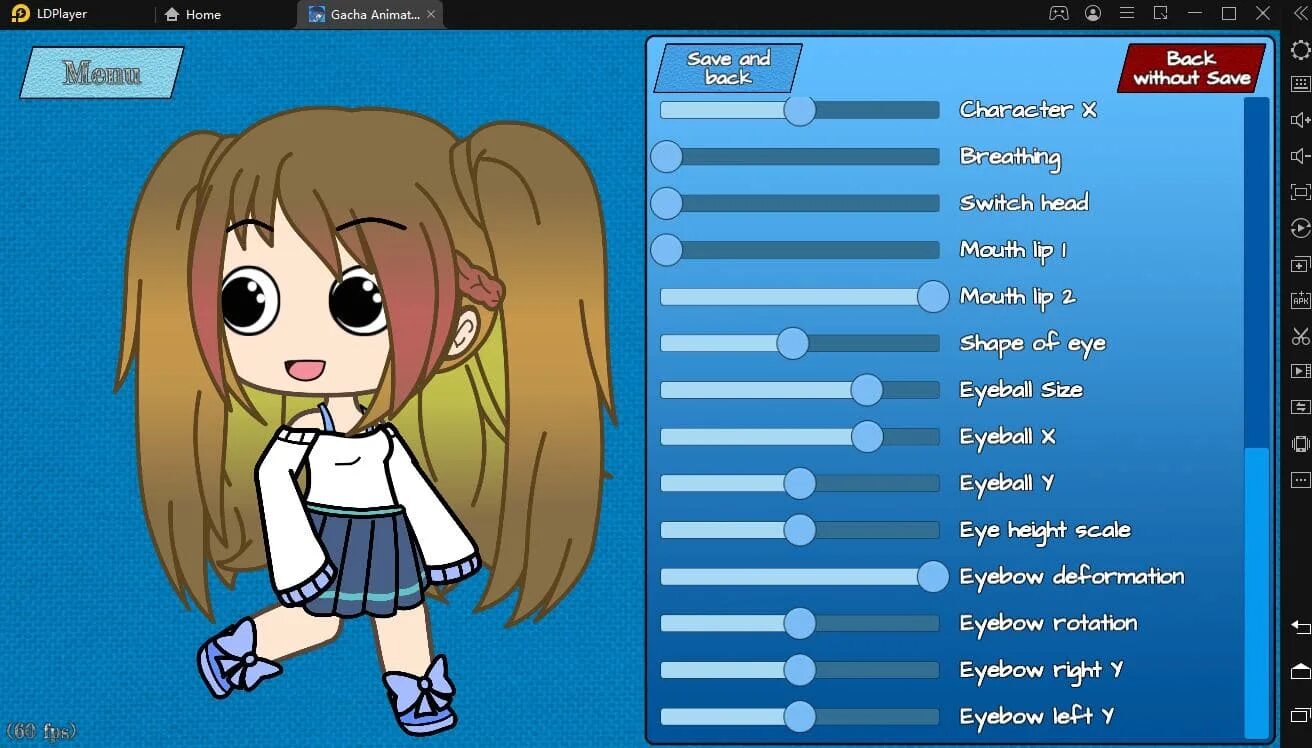Click the volume up icon

1300,120
